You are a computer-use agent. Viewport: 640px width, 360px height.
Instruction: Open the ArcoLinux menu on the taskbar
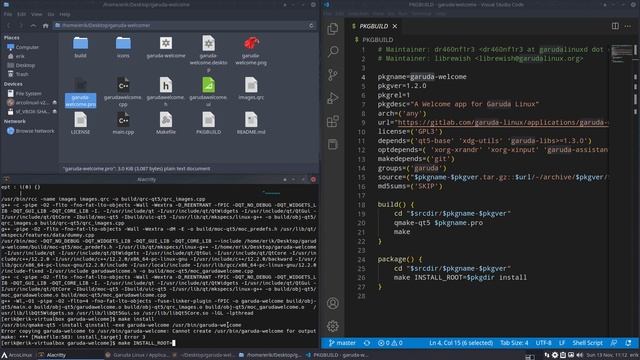pos(17,355)
